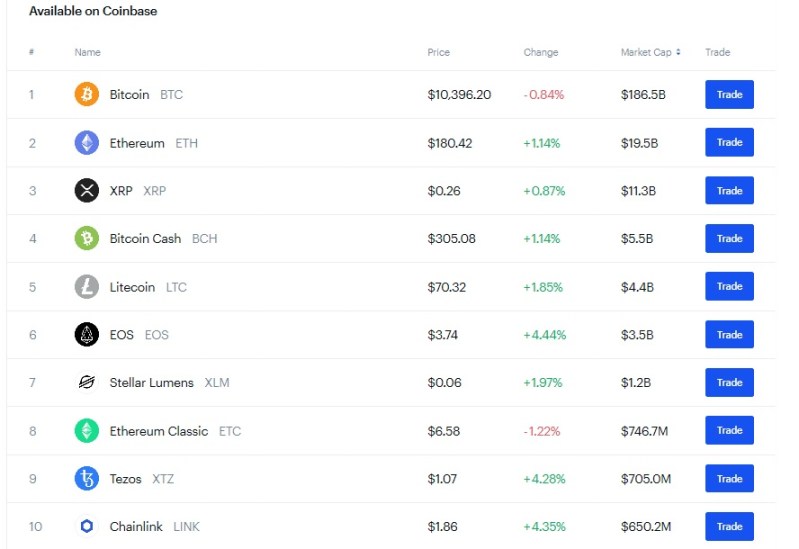
Task: Click the green Ethereum Classic icon
Action: tap(87, 431)
